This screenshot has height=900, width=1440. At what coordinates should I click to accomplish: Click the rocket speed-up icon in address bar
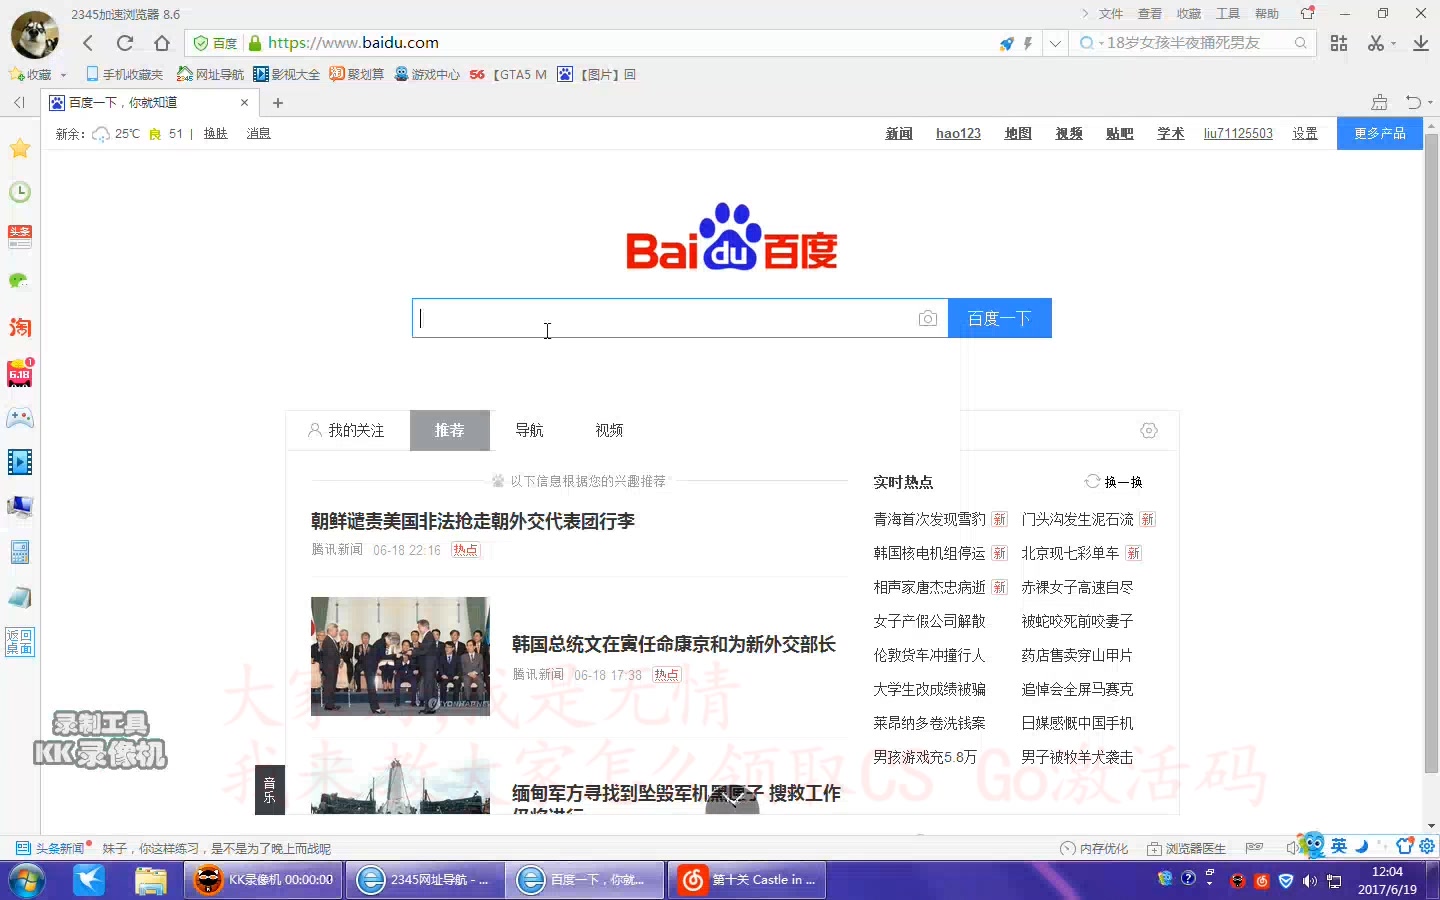tap(1007, 43)
